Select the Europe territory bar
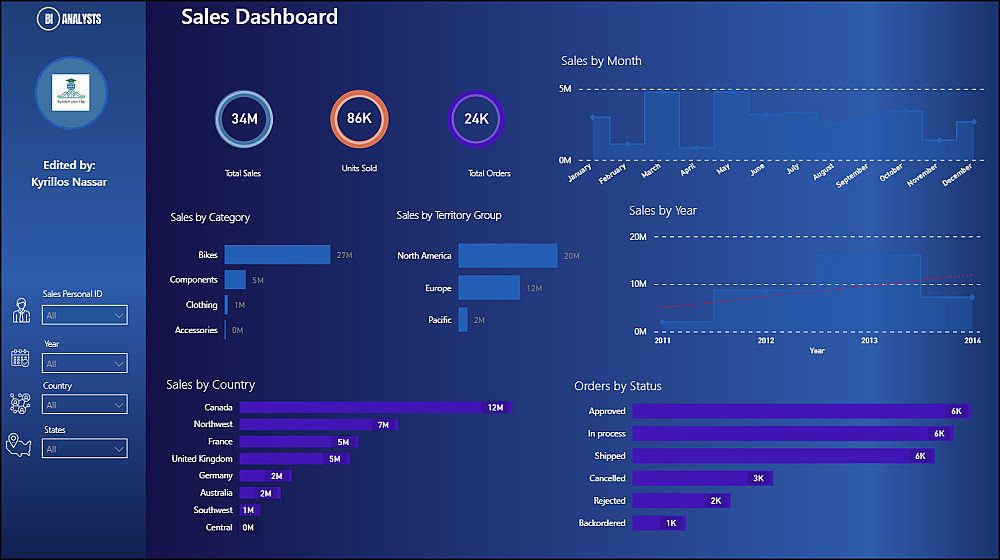 489,288
